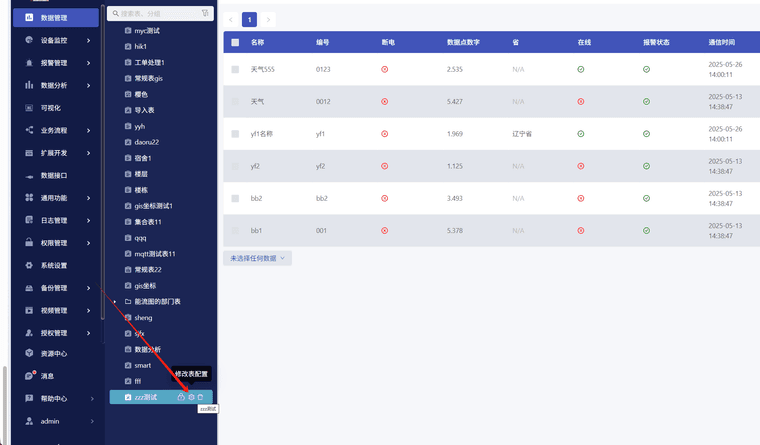Go to next page arrow
This screenshot has width=760, height=445.
tap(268, 19)
